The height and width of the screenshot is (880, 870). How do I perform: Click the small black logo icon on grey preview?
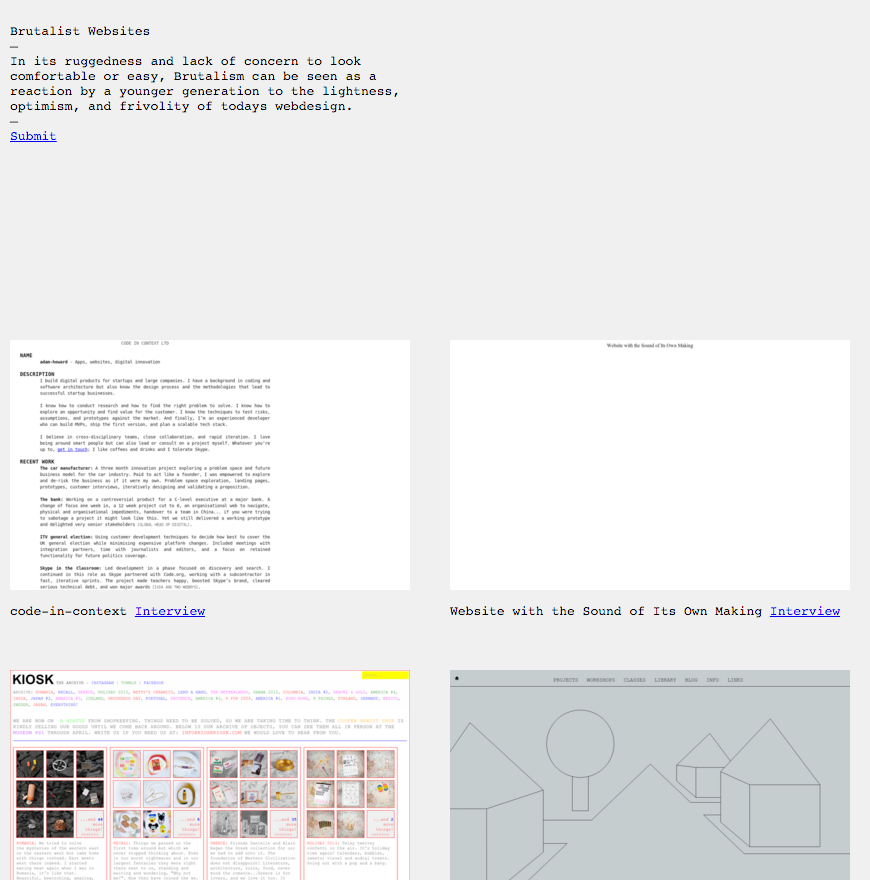point(456,679)
